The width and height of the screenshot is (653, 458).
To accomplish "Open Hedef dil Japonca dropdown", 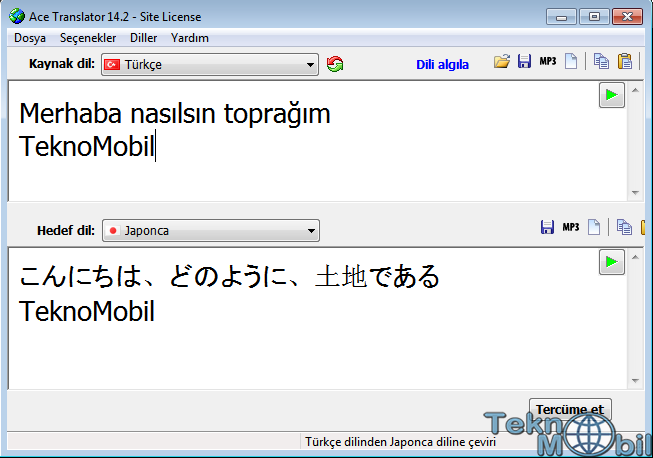I will pos(211,231).
